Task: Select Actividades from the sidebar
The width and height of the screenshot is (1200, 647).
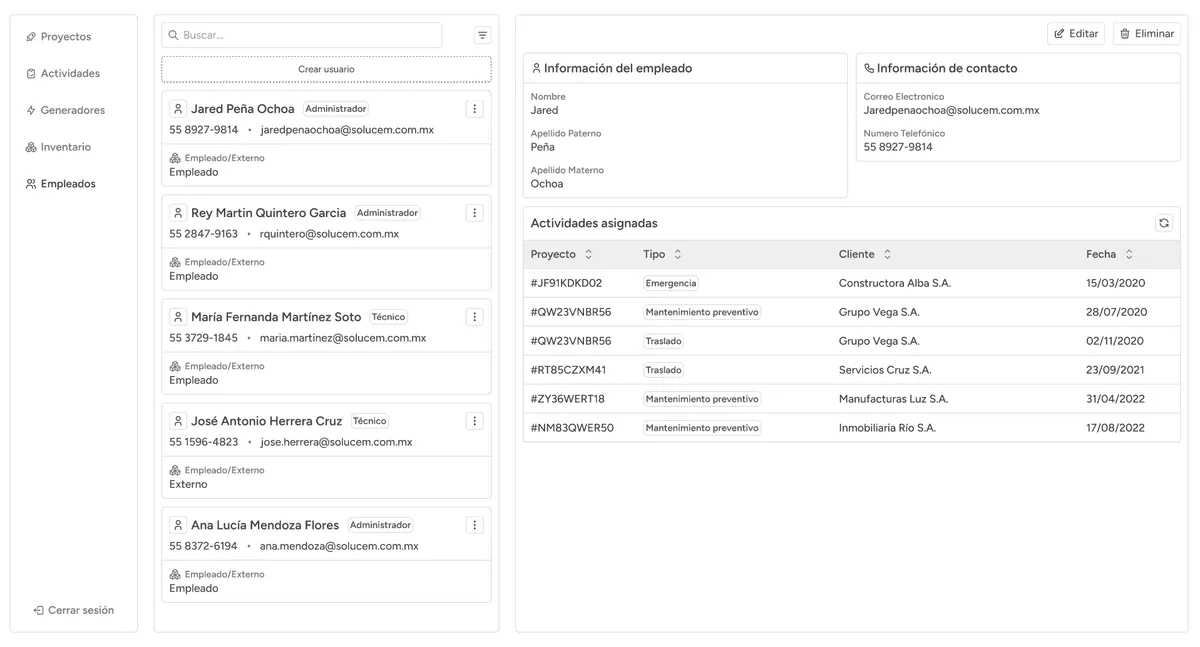Action: point(70,73)
